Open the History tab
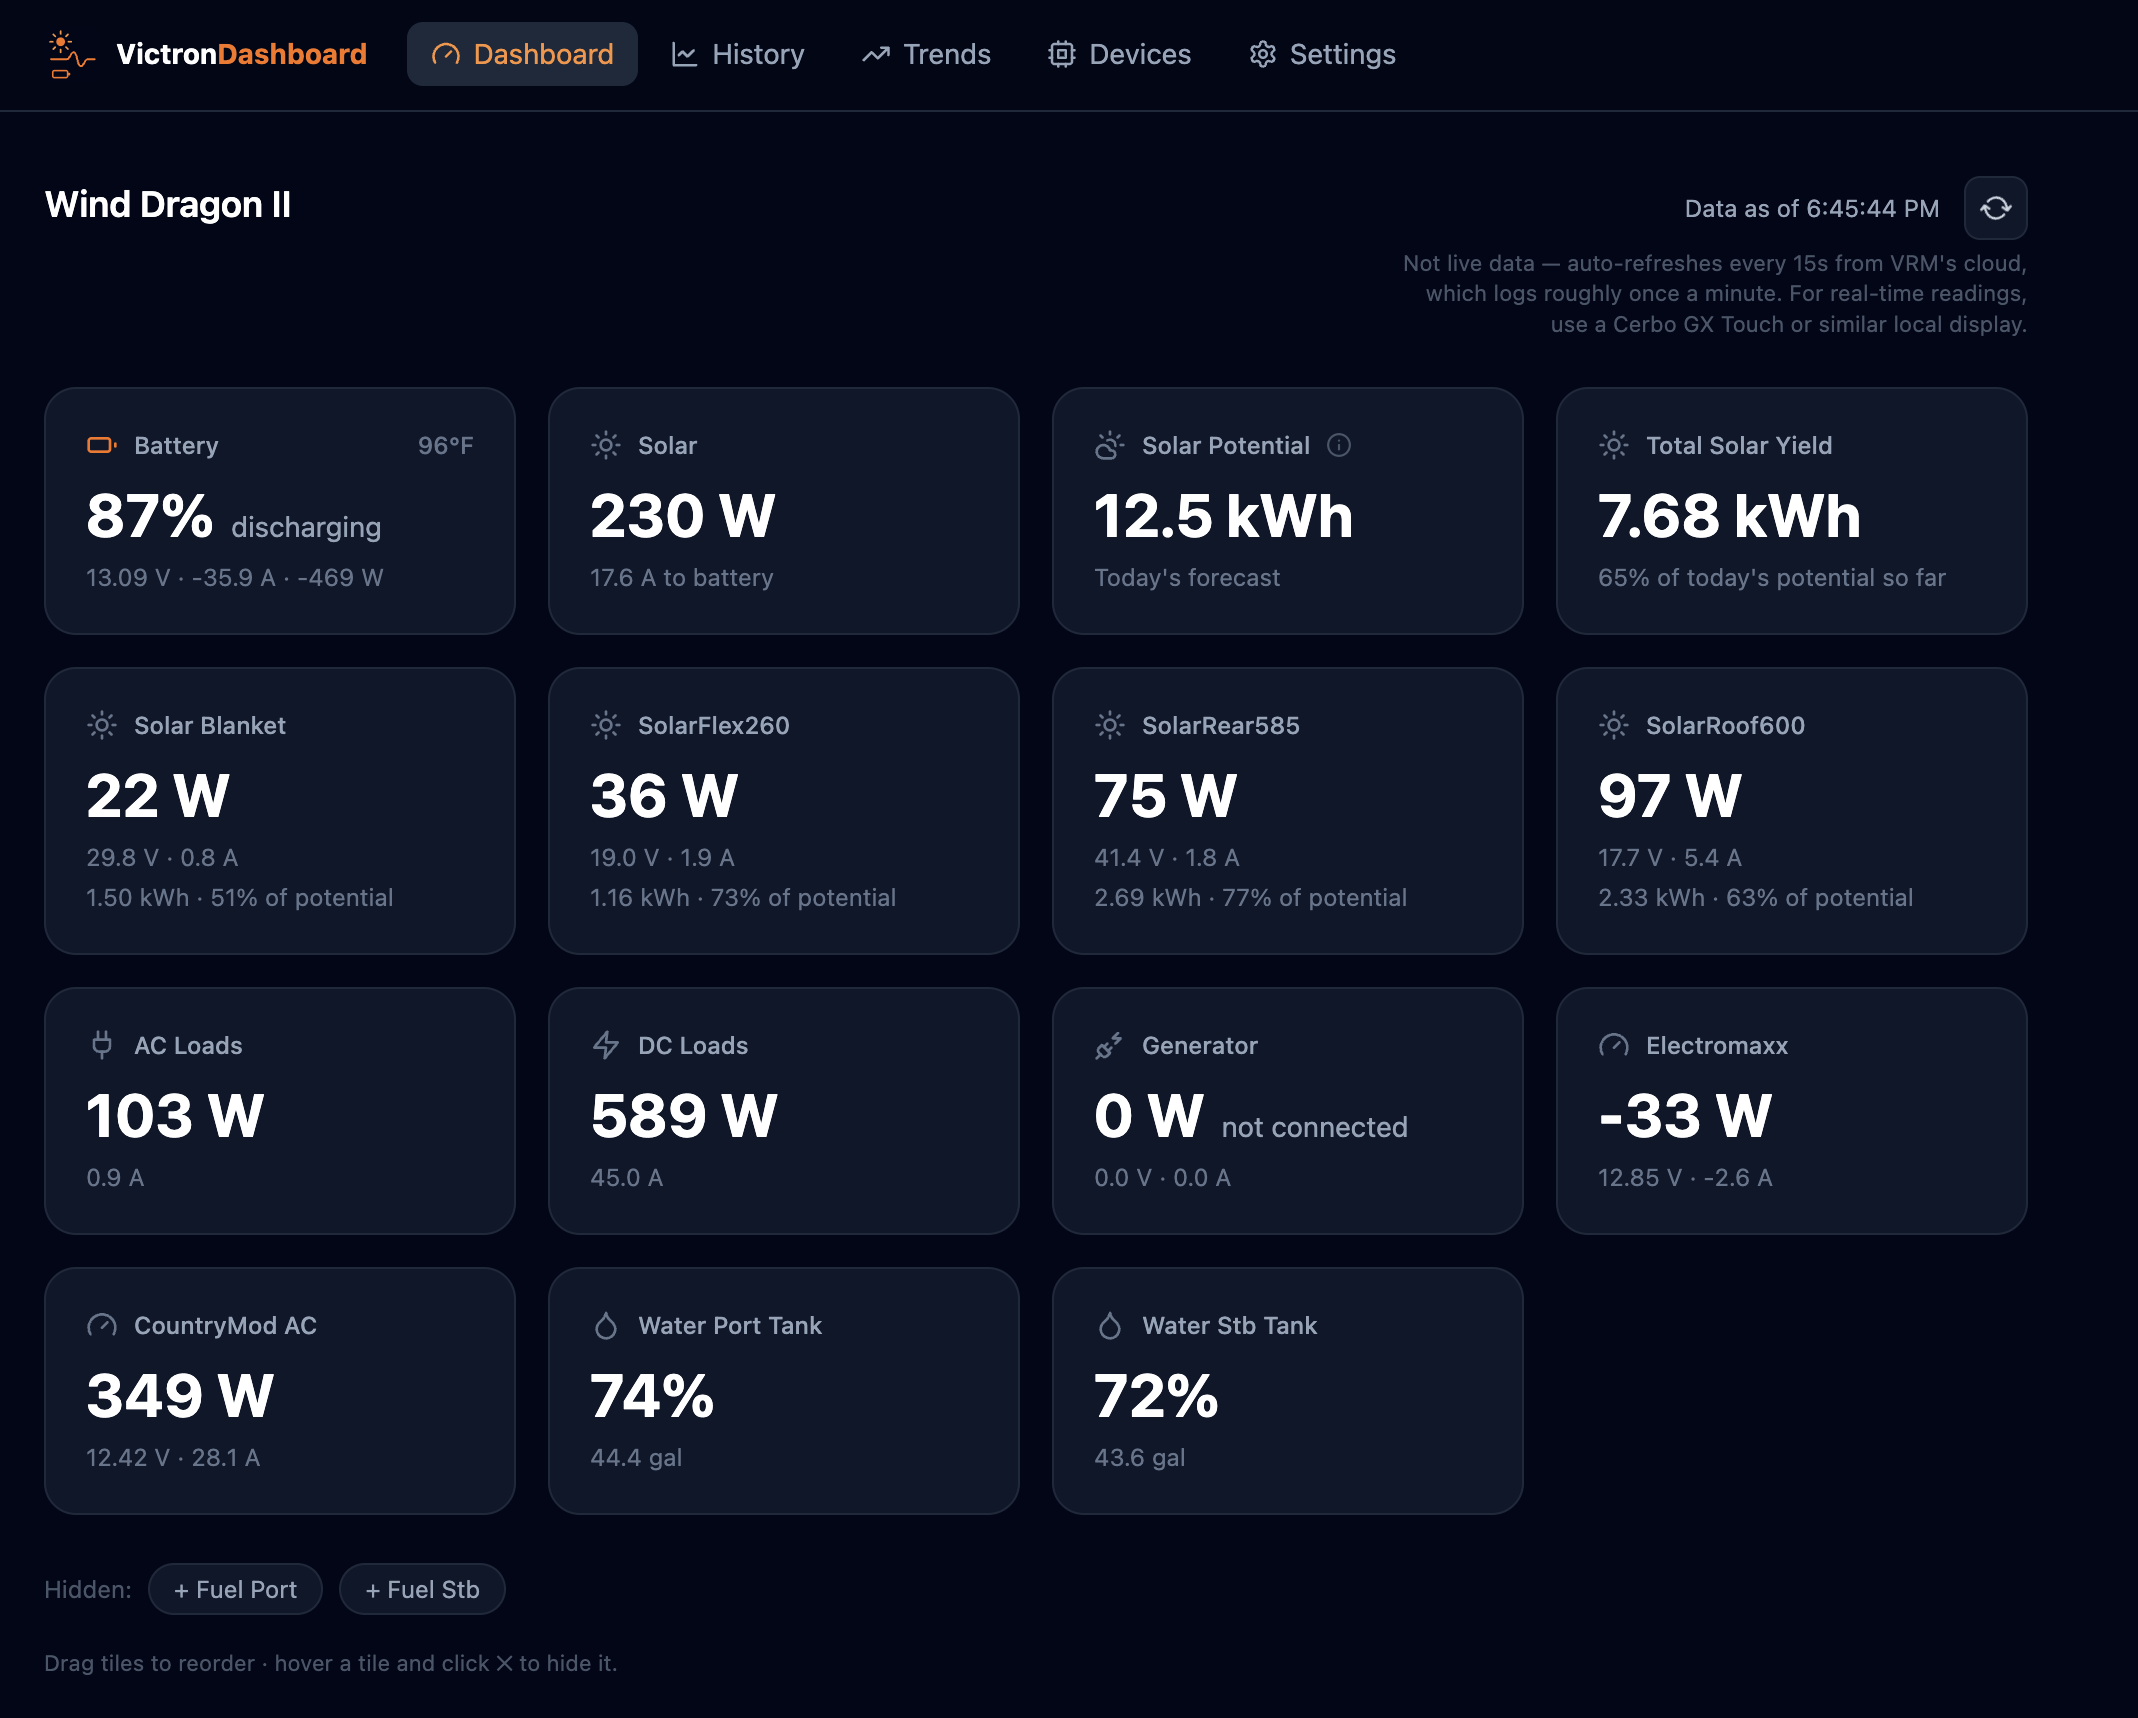Screen dimensions: 2138x1718 pos(738,54)
